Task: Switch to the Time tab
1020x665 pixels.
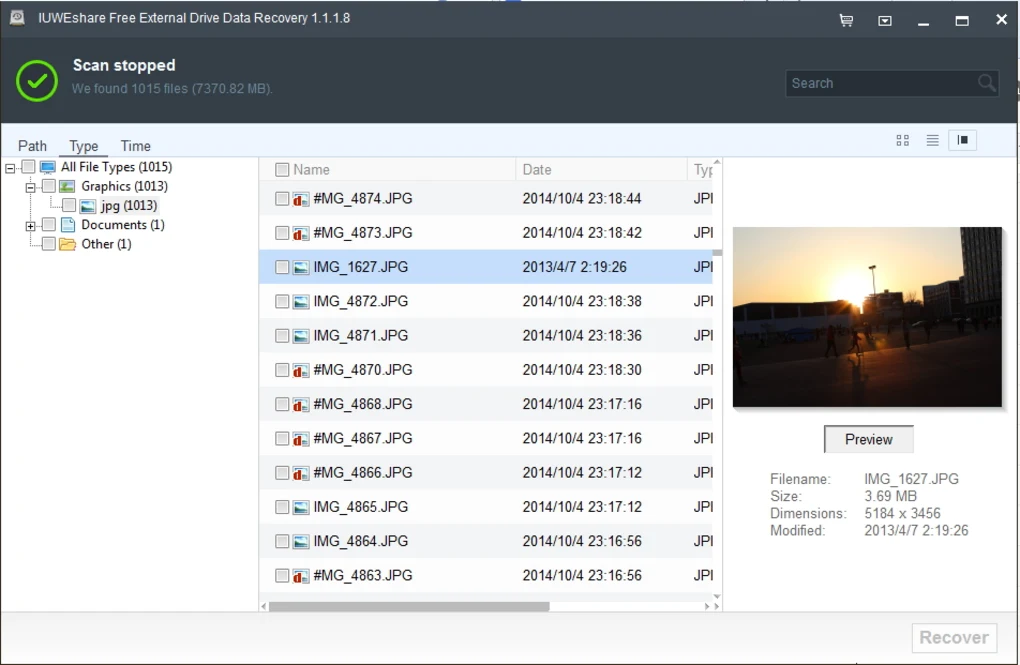Action: [135, 146]
